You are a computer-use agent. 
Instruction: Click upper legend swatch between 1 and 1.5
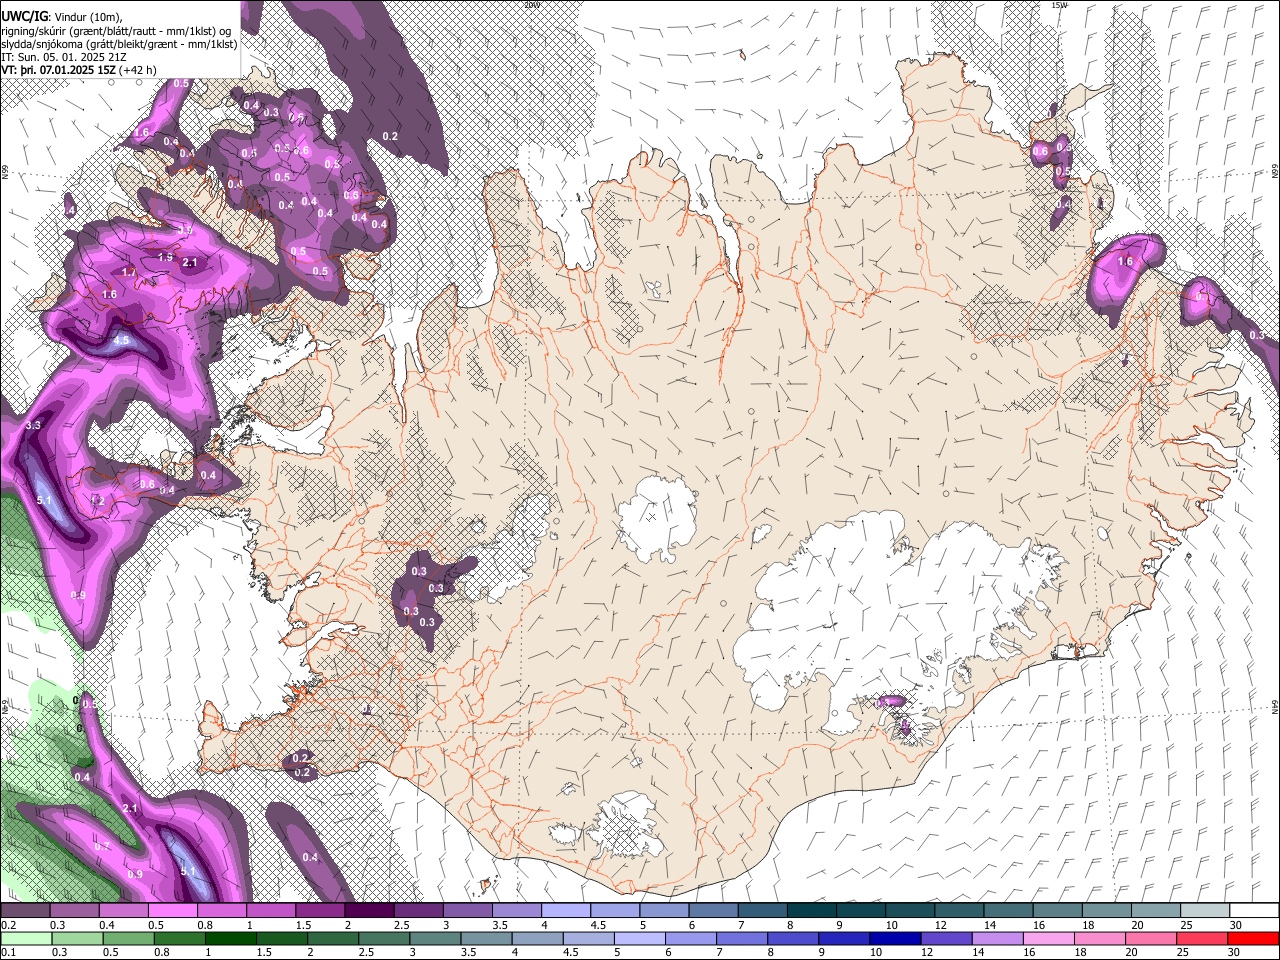[x=270, y=911]
